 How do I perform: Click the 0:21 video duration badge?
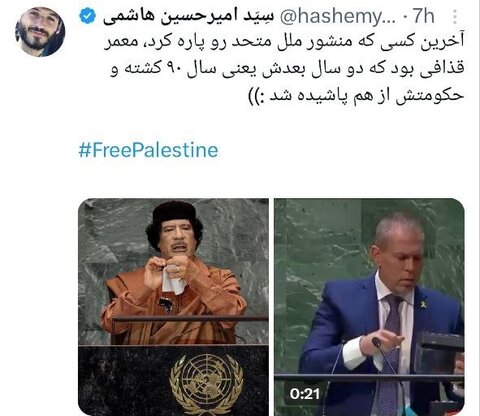click(x=304, y=394)
